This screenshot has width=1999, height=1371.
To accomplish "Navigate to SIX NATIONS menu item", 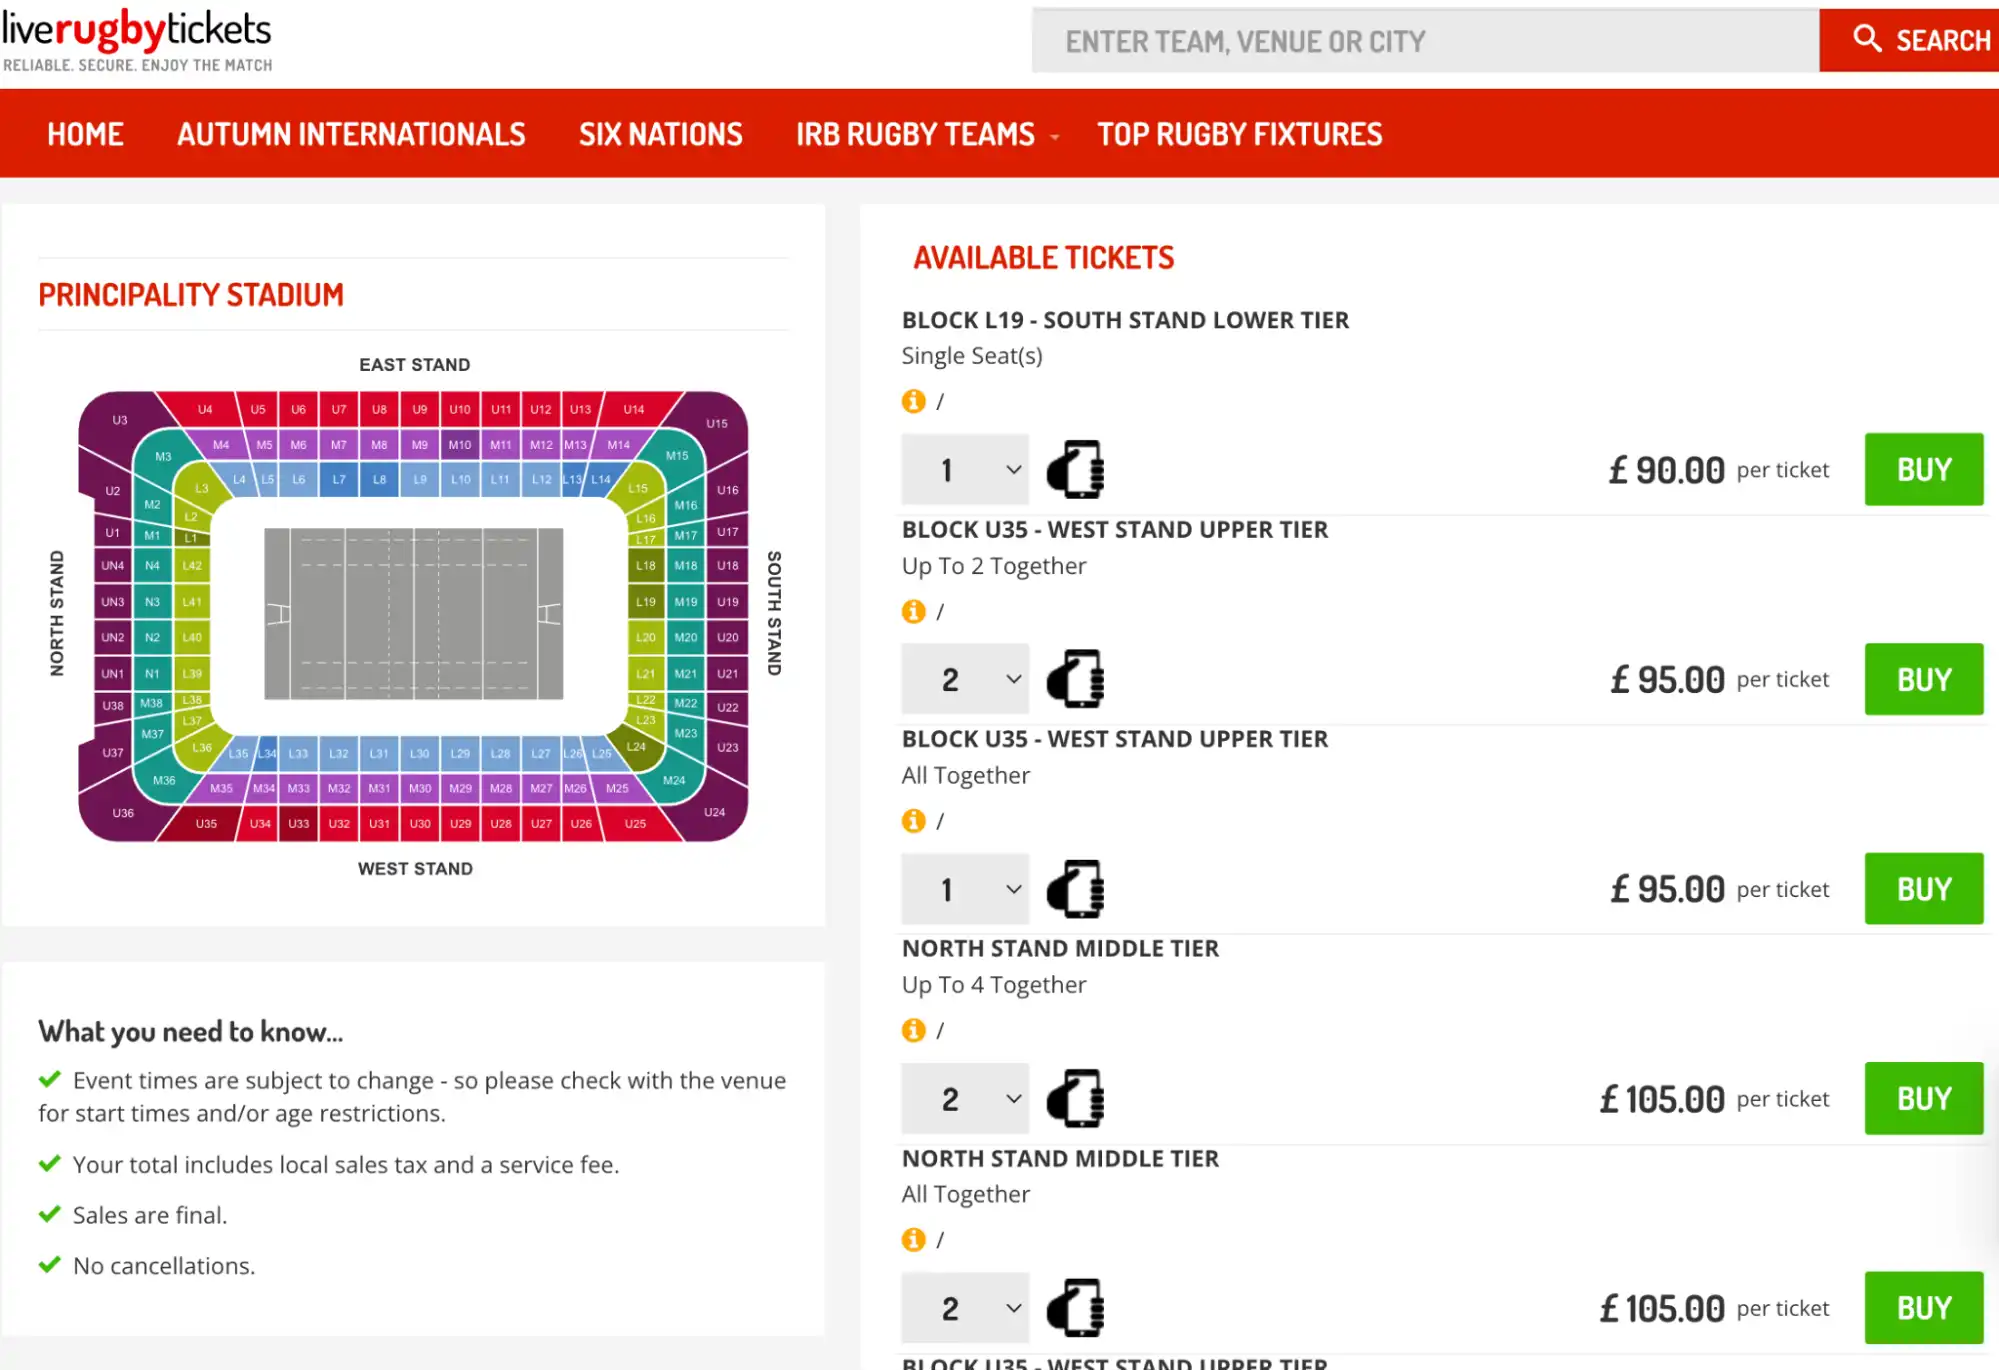I will [660, 134].
